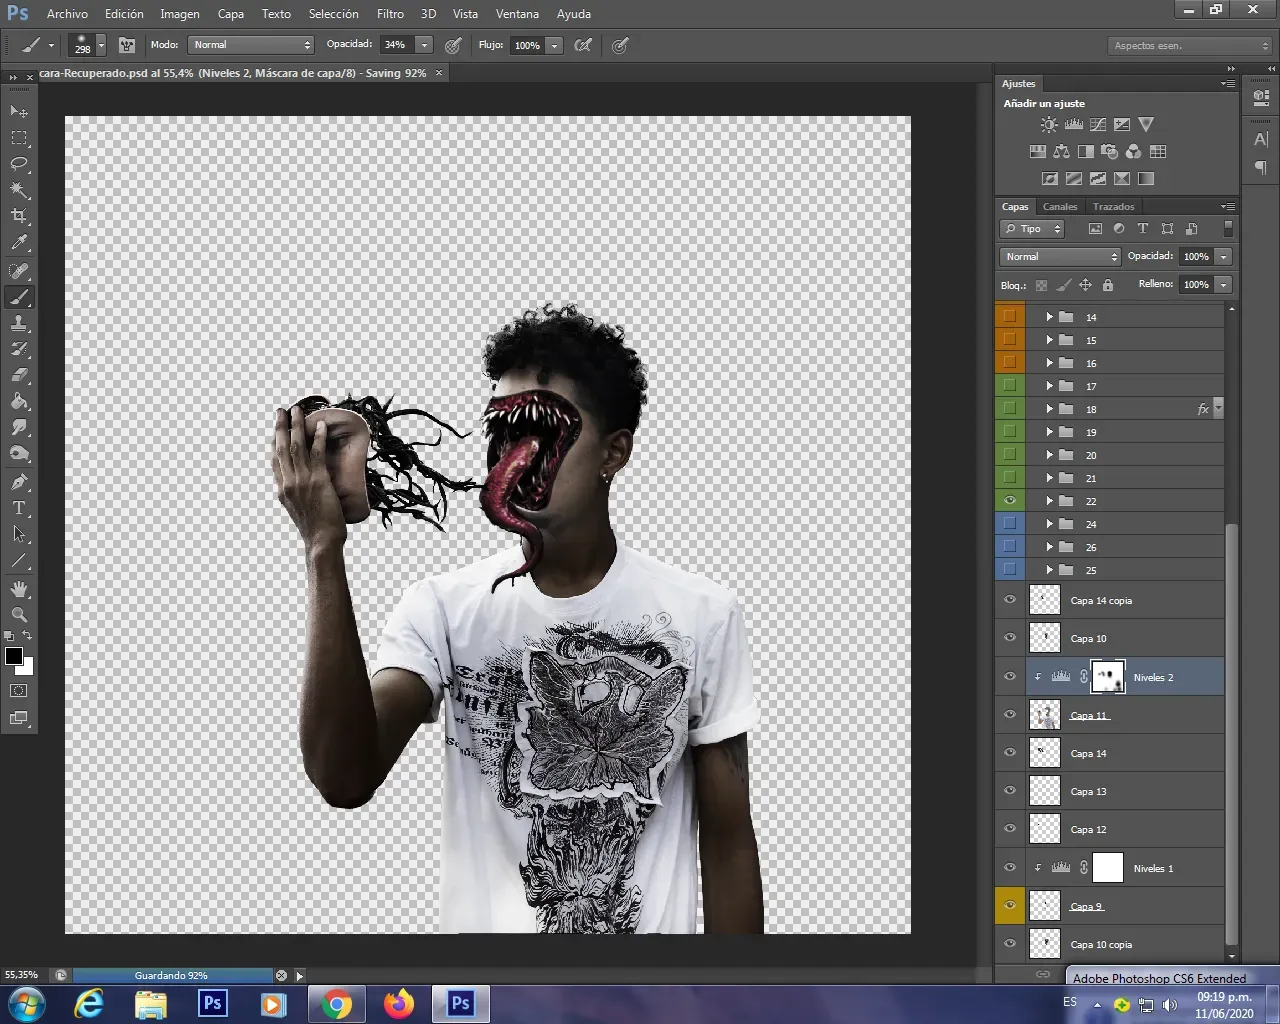
Task: Select the Pen tool
Action: tap(19, 482)
